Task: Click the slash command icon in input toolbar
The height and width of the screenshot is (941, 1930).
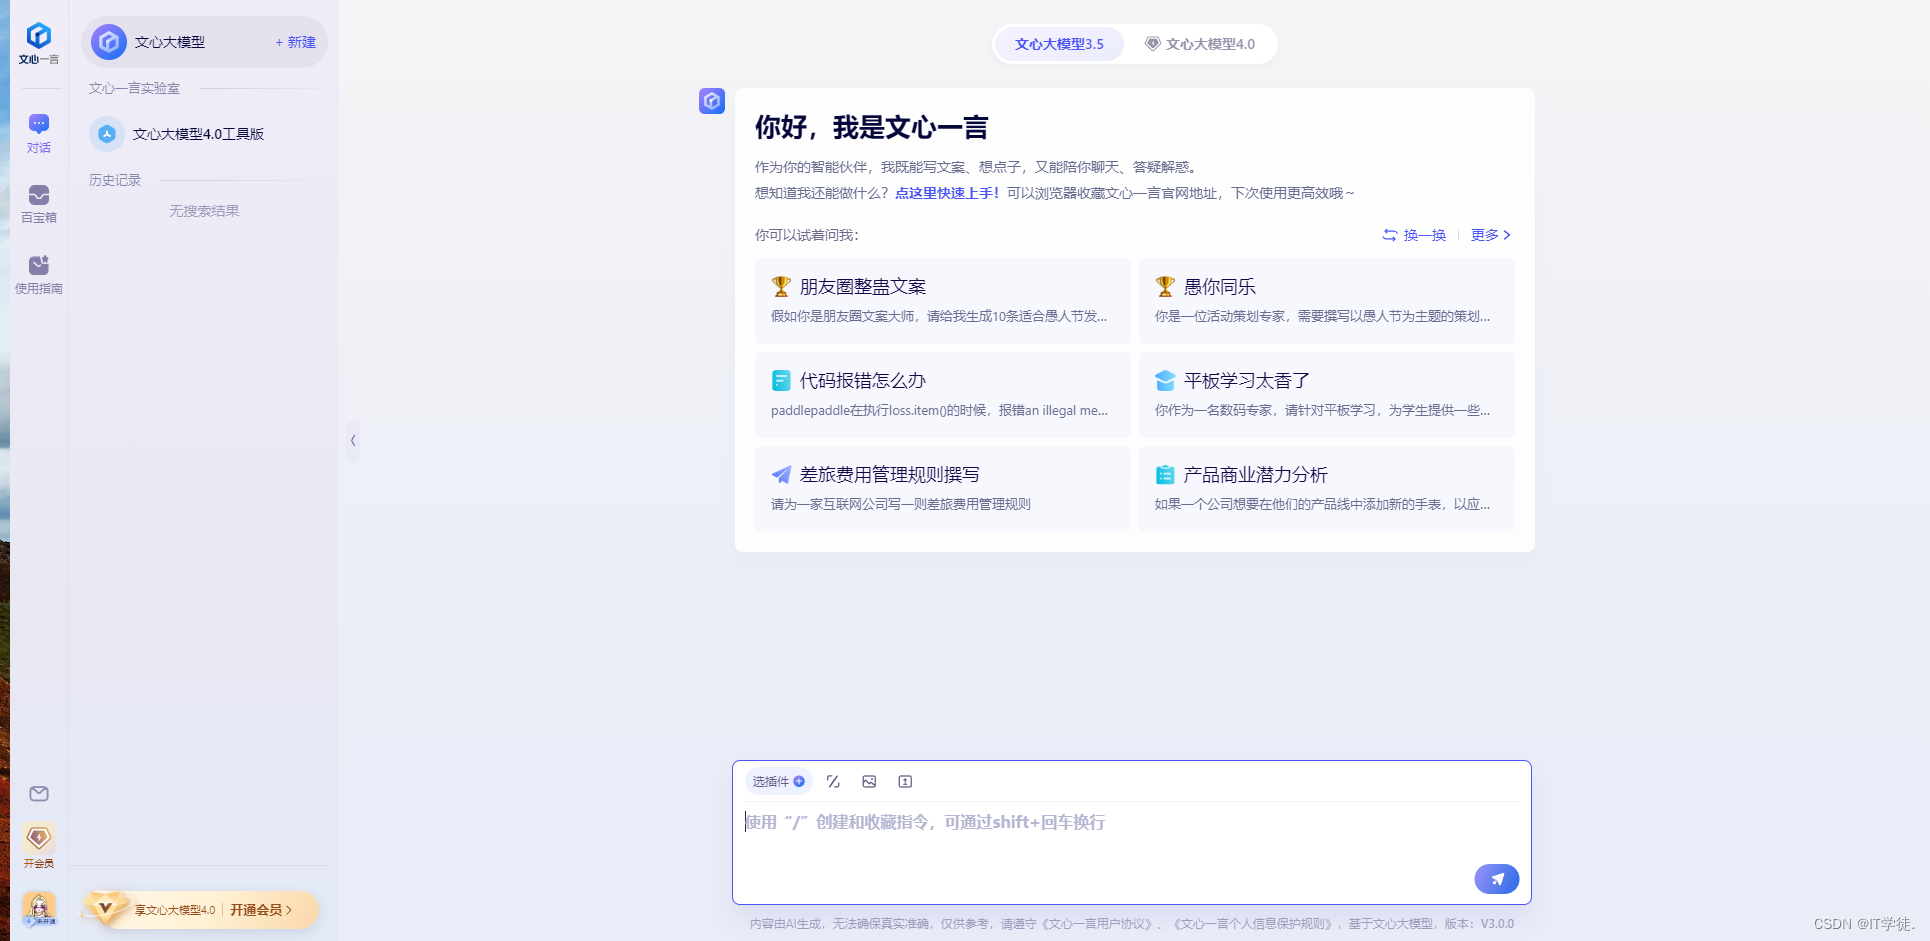Action: 833,782
